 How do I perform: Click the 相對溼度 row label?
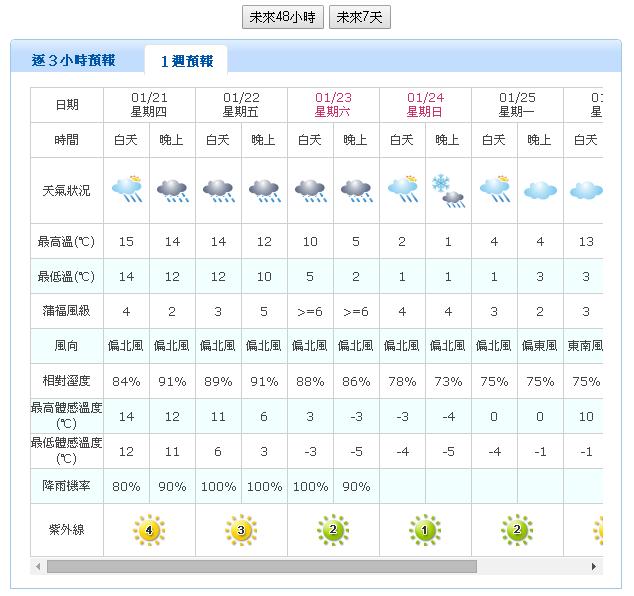(x=66, y=380)
